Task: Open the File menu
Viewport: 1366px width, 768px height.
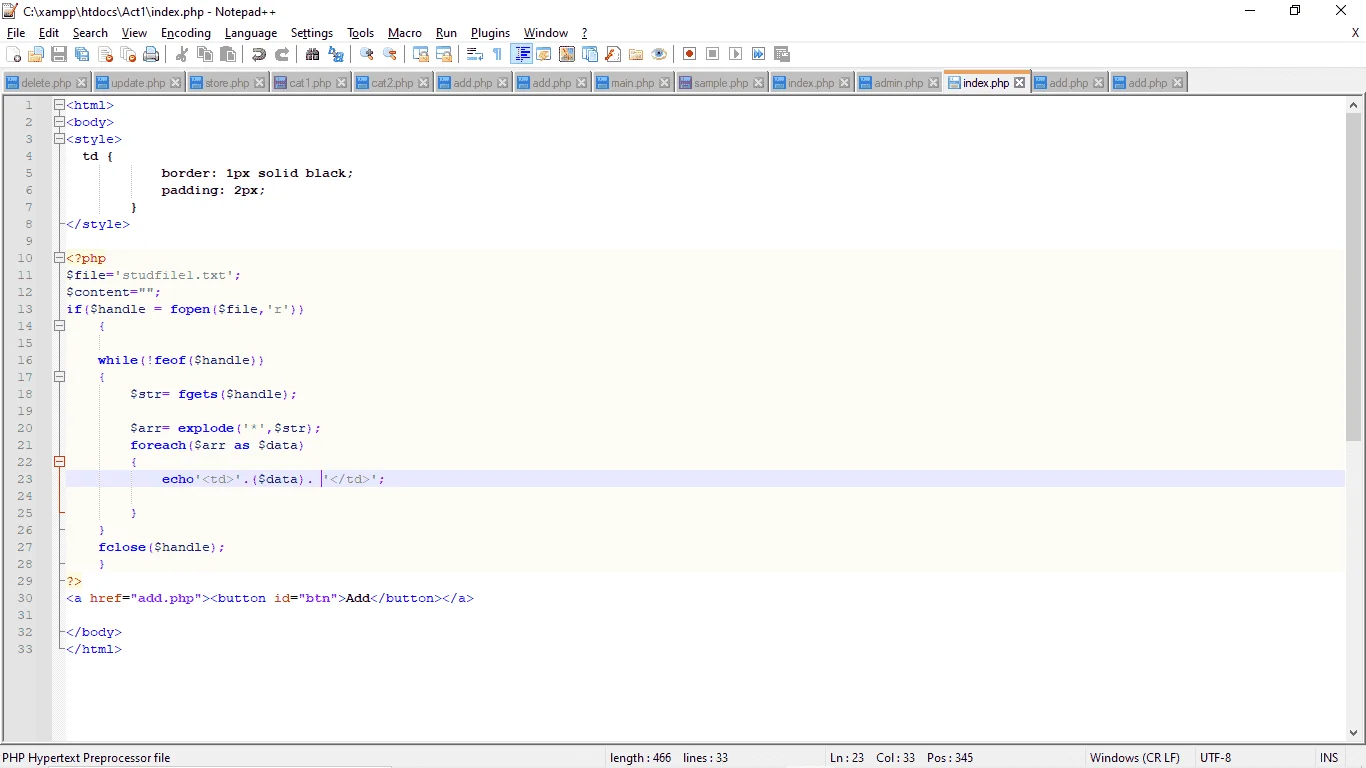Action: pyautogui.click(x=16, y=33)
